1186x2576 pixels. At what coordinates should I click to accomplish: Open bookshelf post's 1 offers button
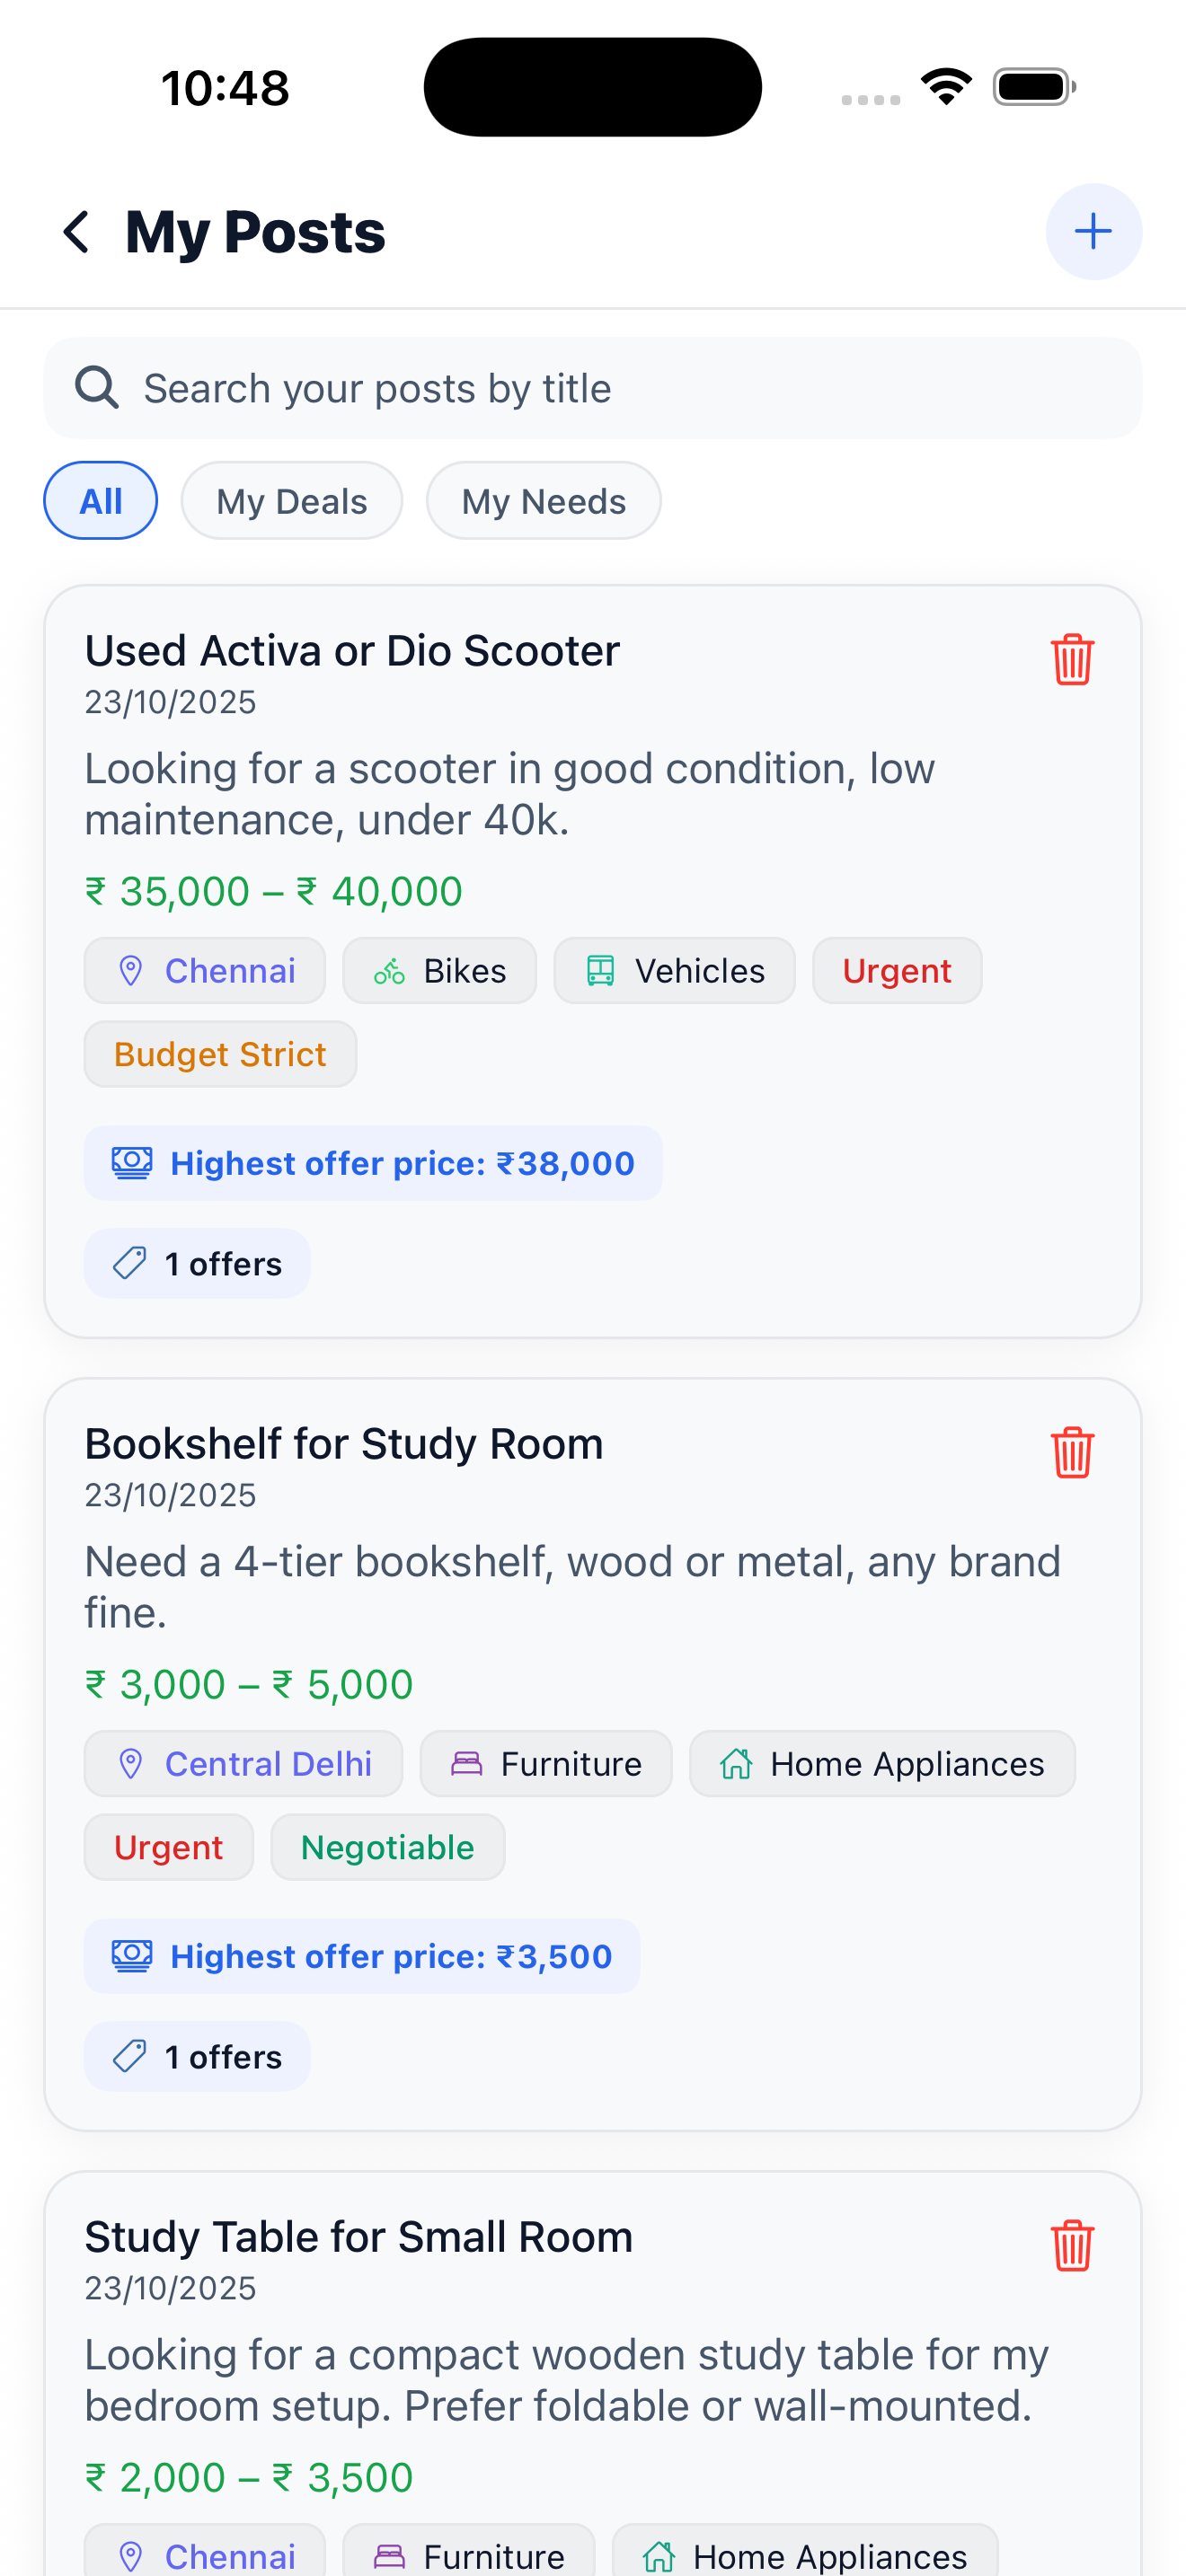click(197, 2057)
